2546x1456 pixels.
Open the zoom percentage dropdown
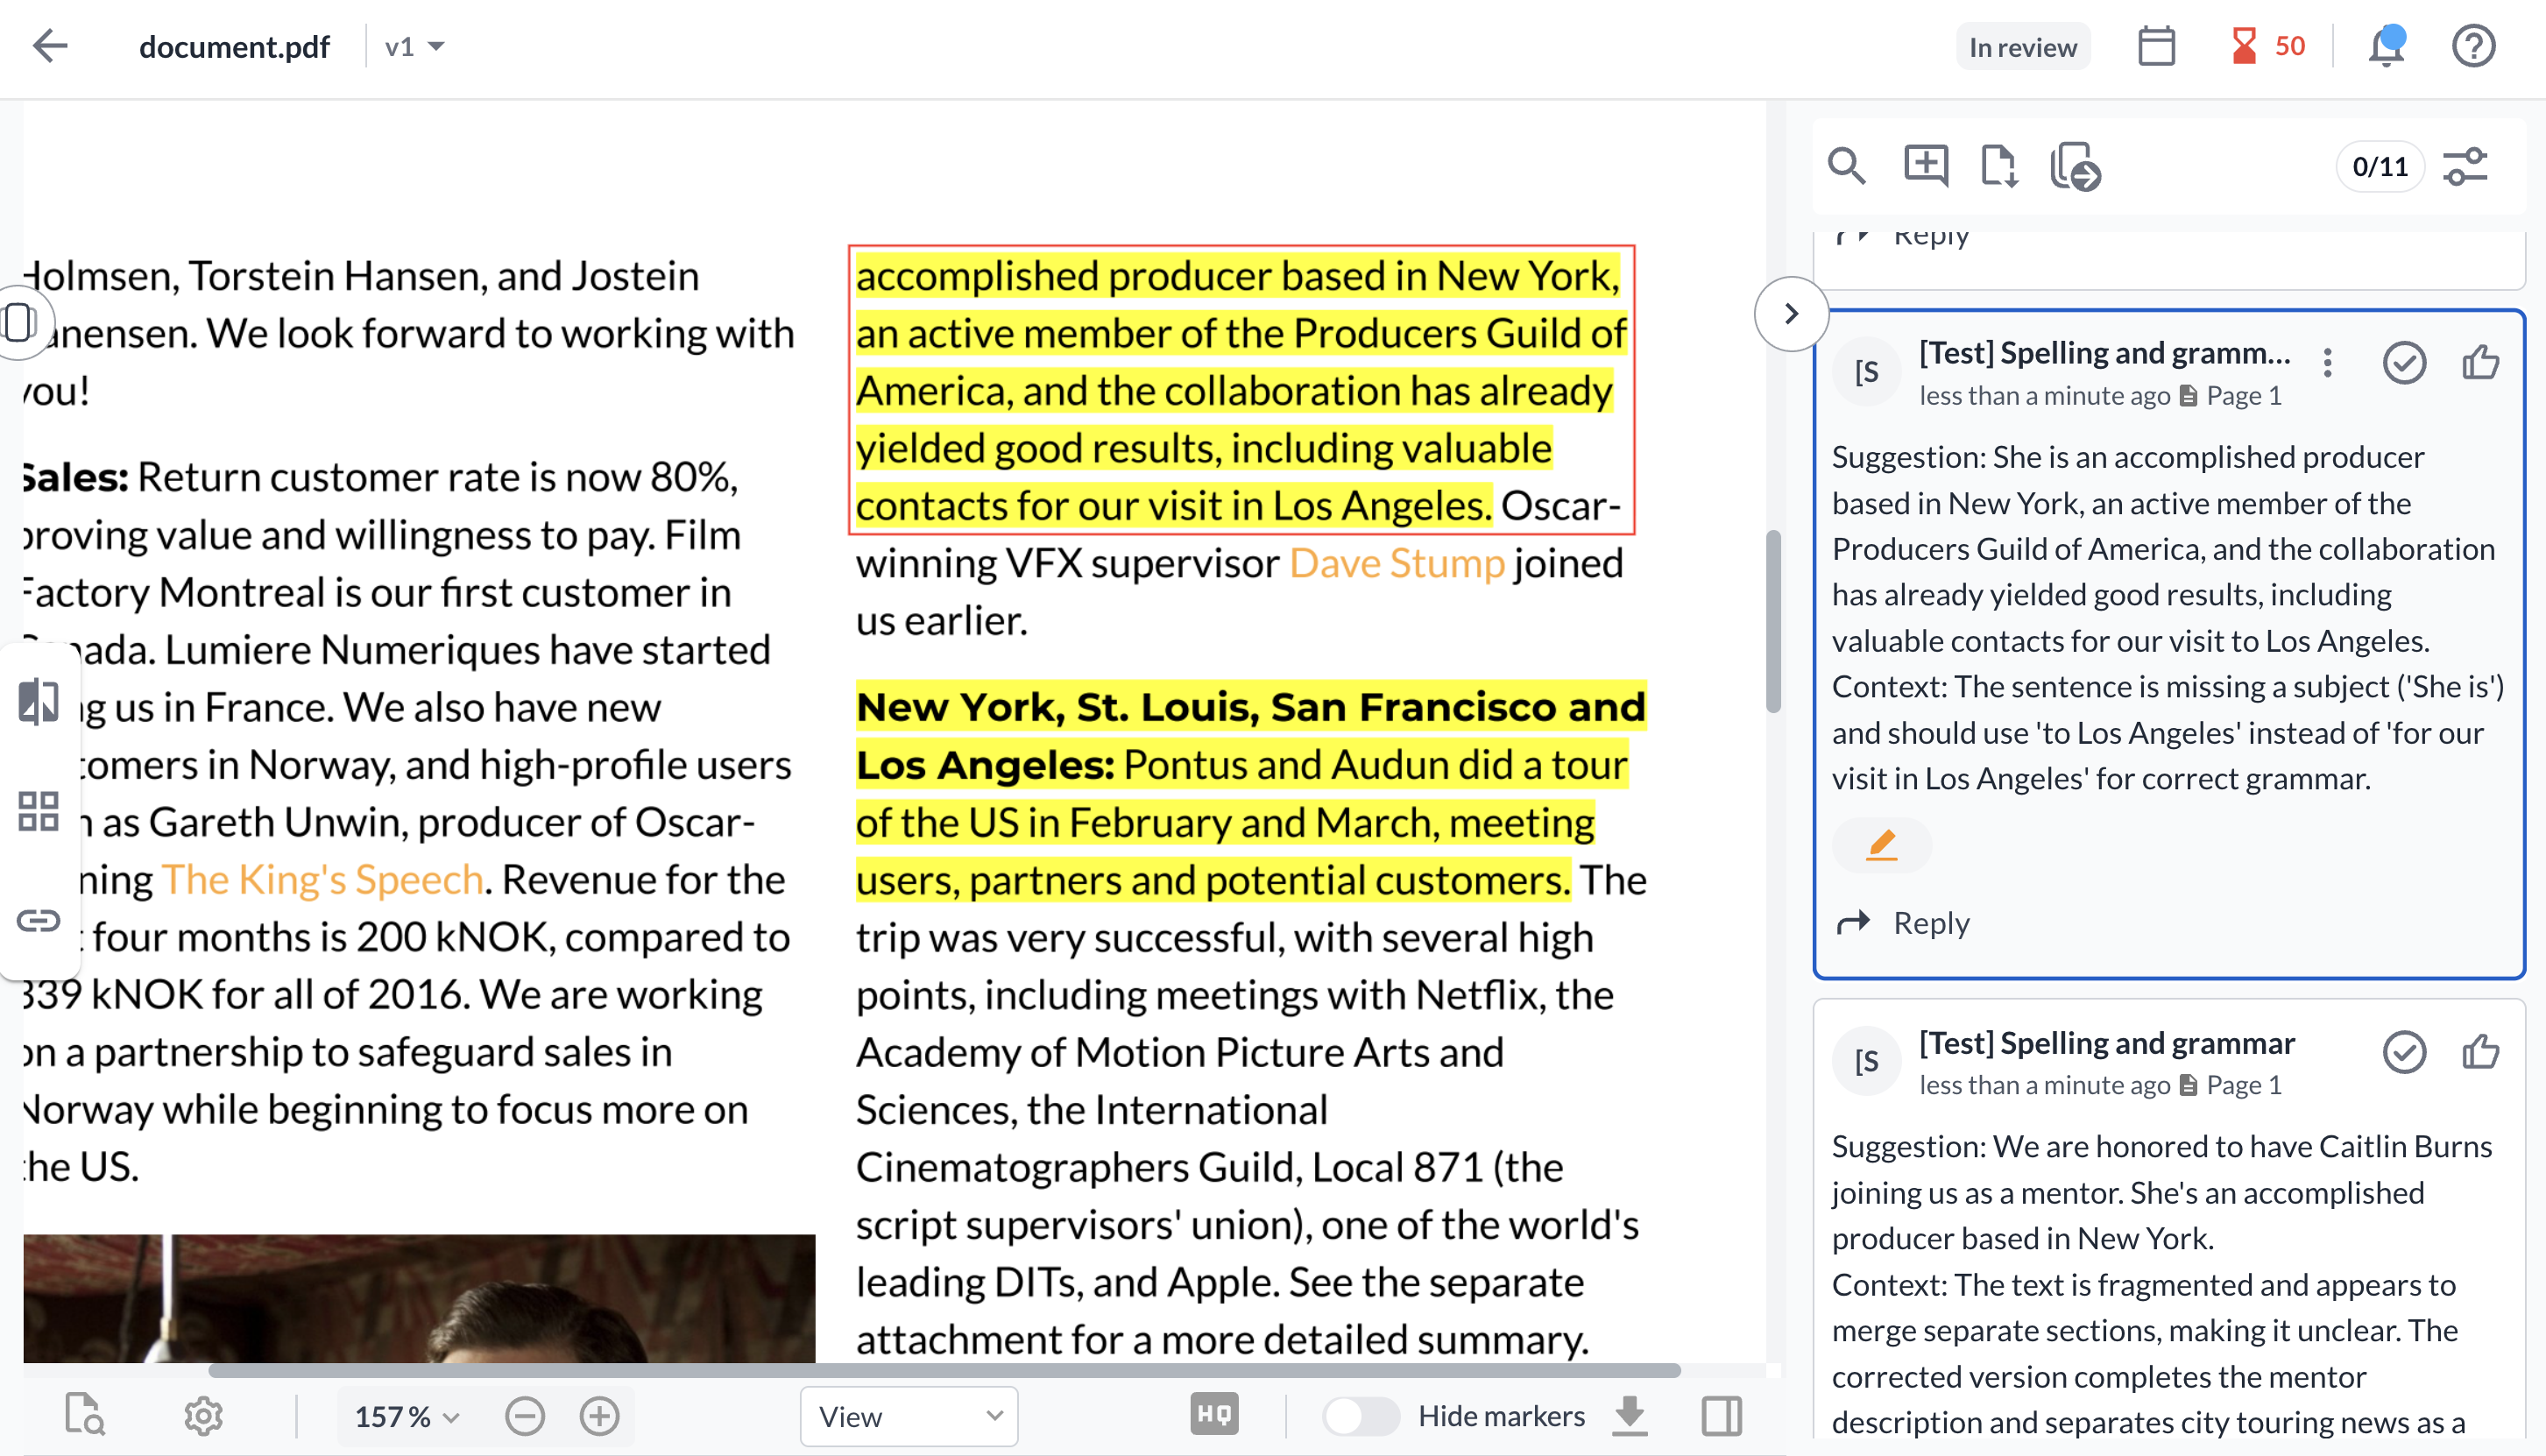click(404, 1416)
